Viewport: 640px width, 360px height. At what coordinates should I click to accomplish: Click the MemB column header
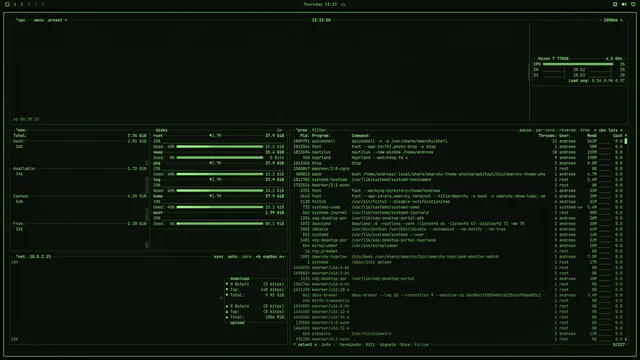coord(592,136)
